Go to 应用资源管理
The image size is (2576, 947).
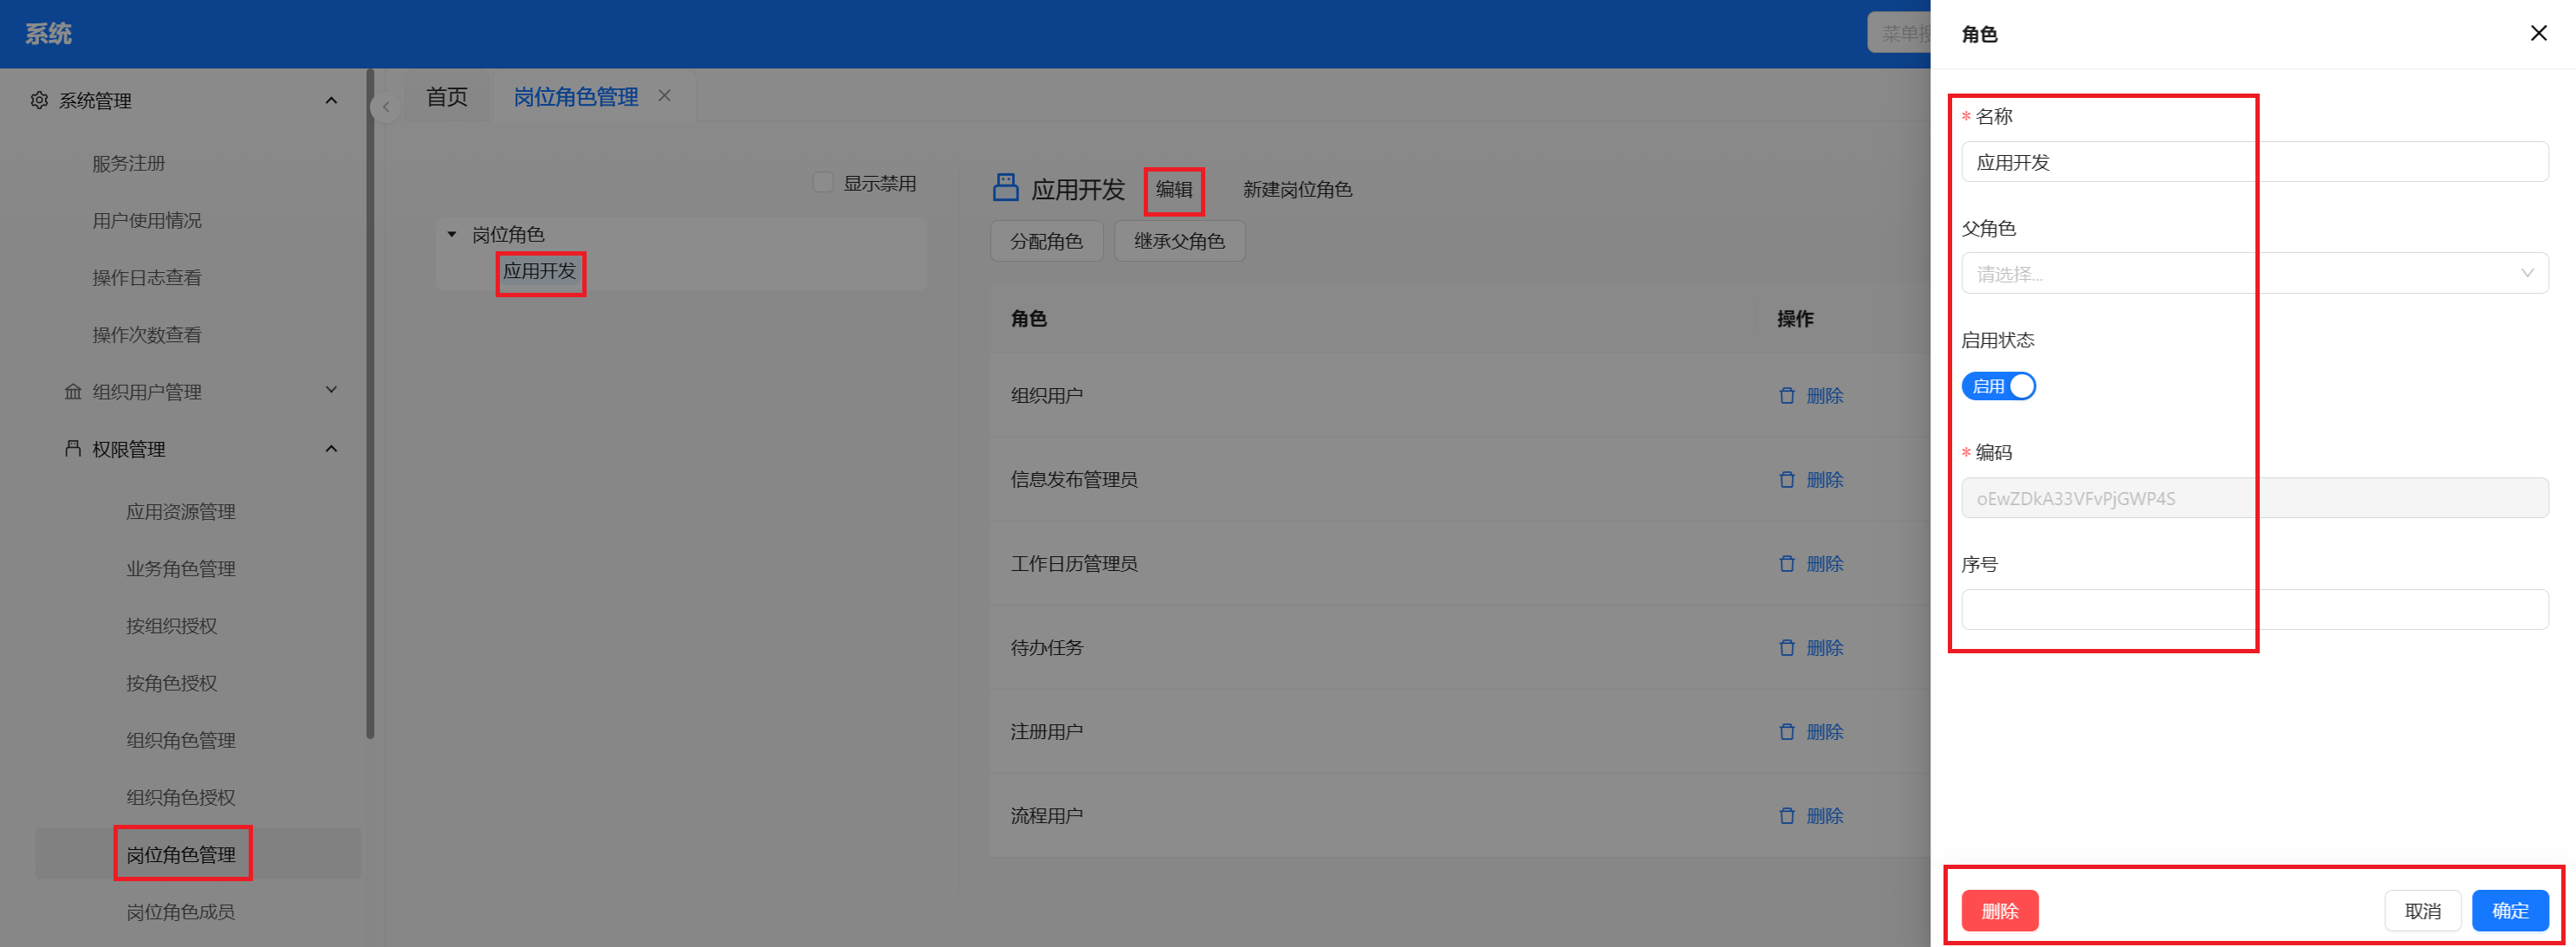pyautogui.click(x=181, y=511)
